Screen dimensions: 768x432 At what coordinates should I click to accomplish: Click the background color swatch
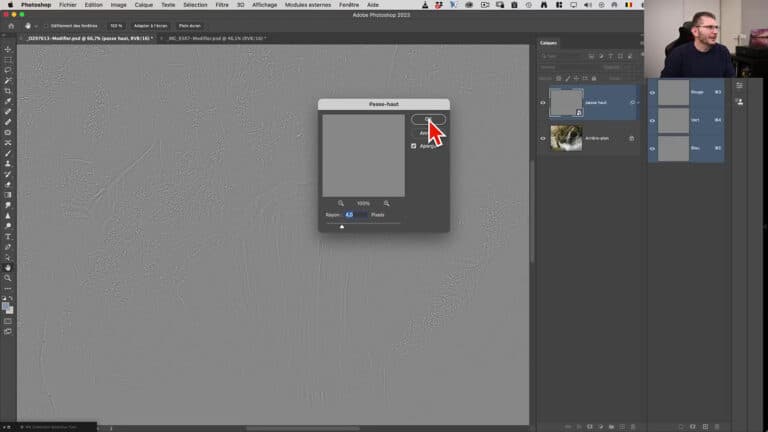10,311
